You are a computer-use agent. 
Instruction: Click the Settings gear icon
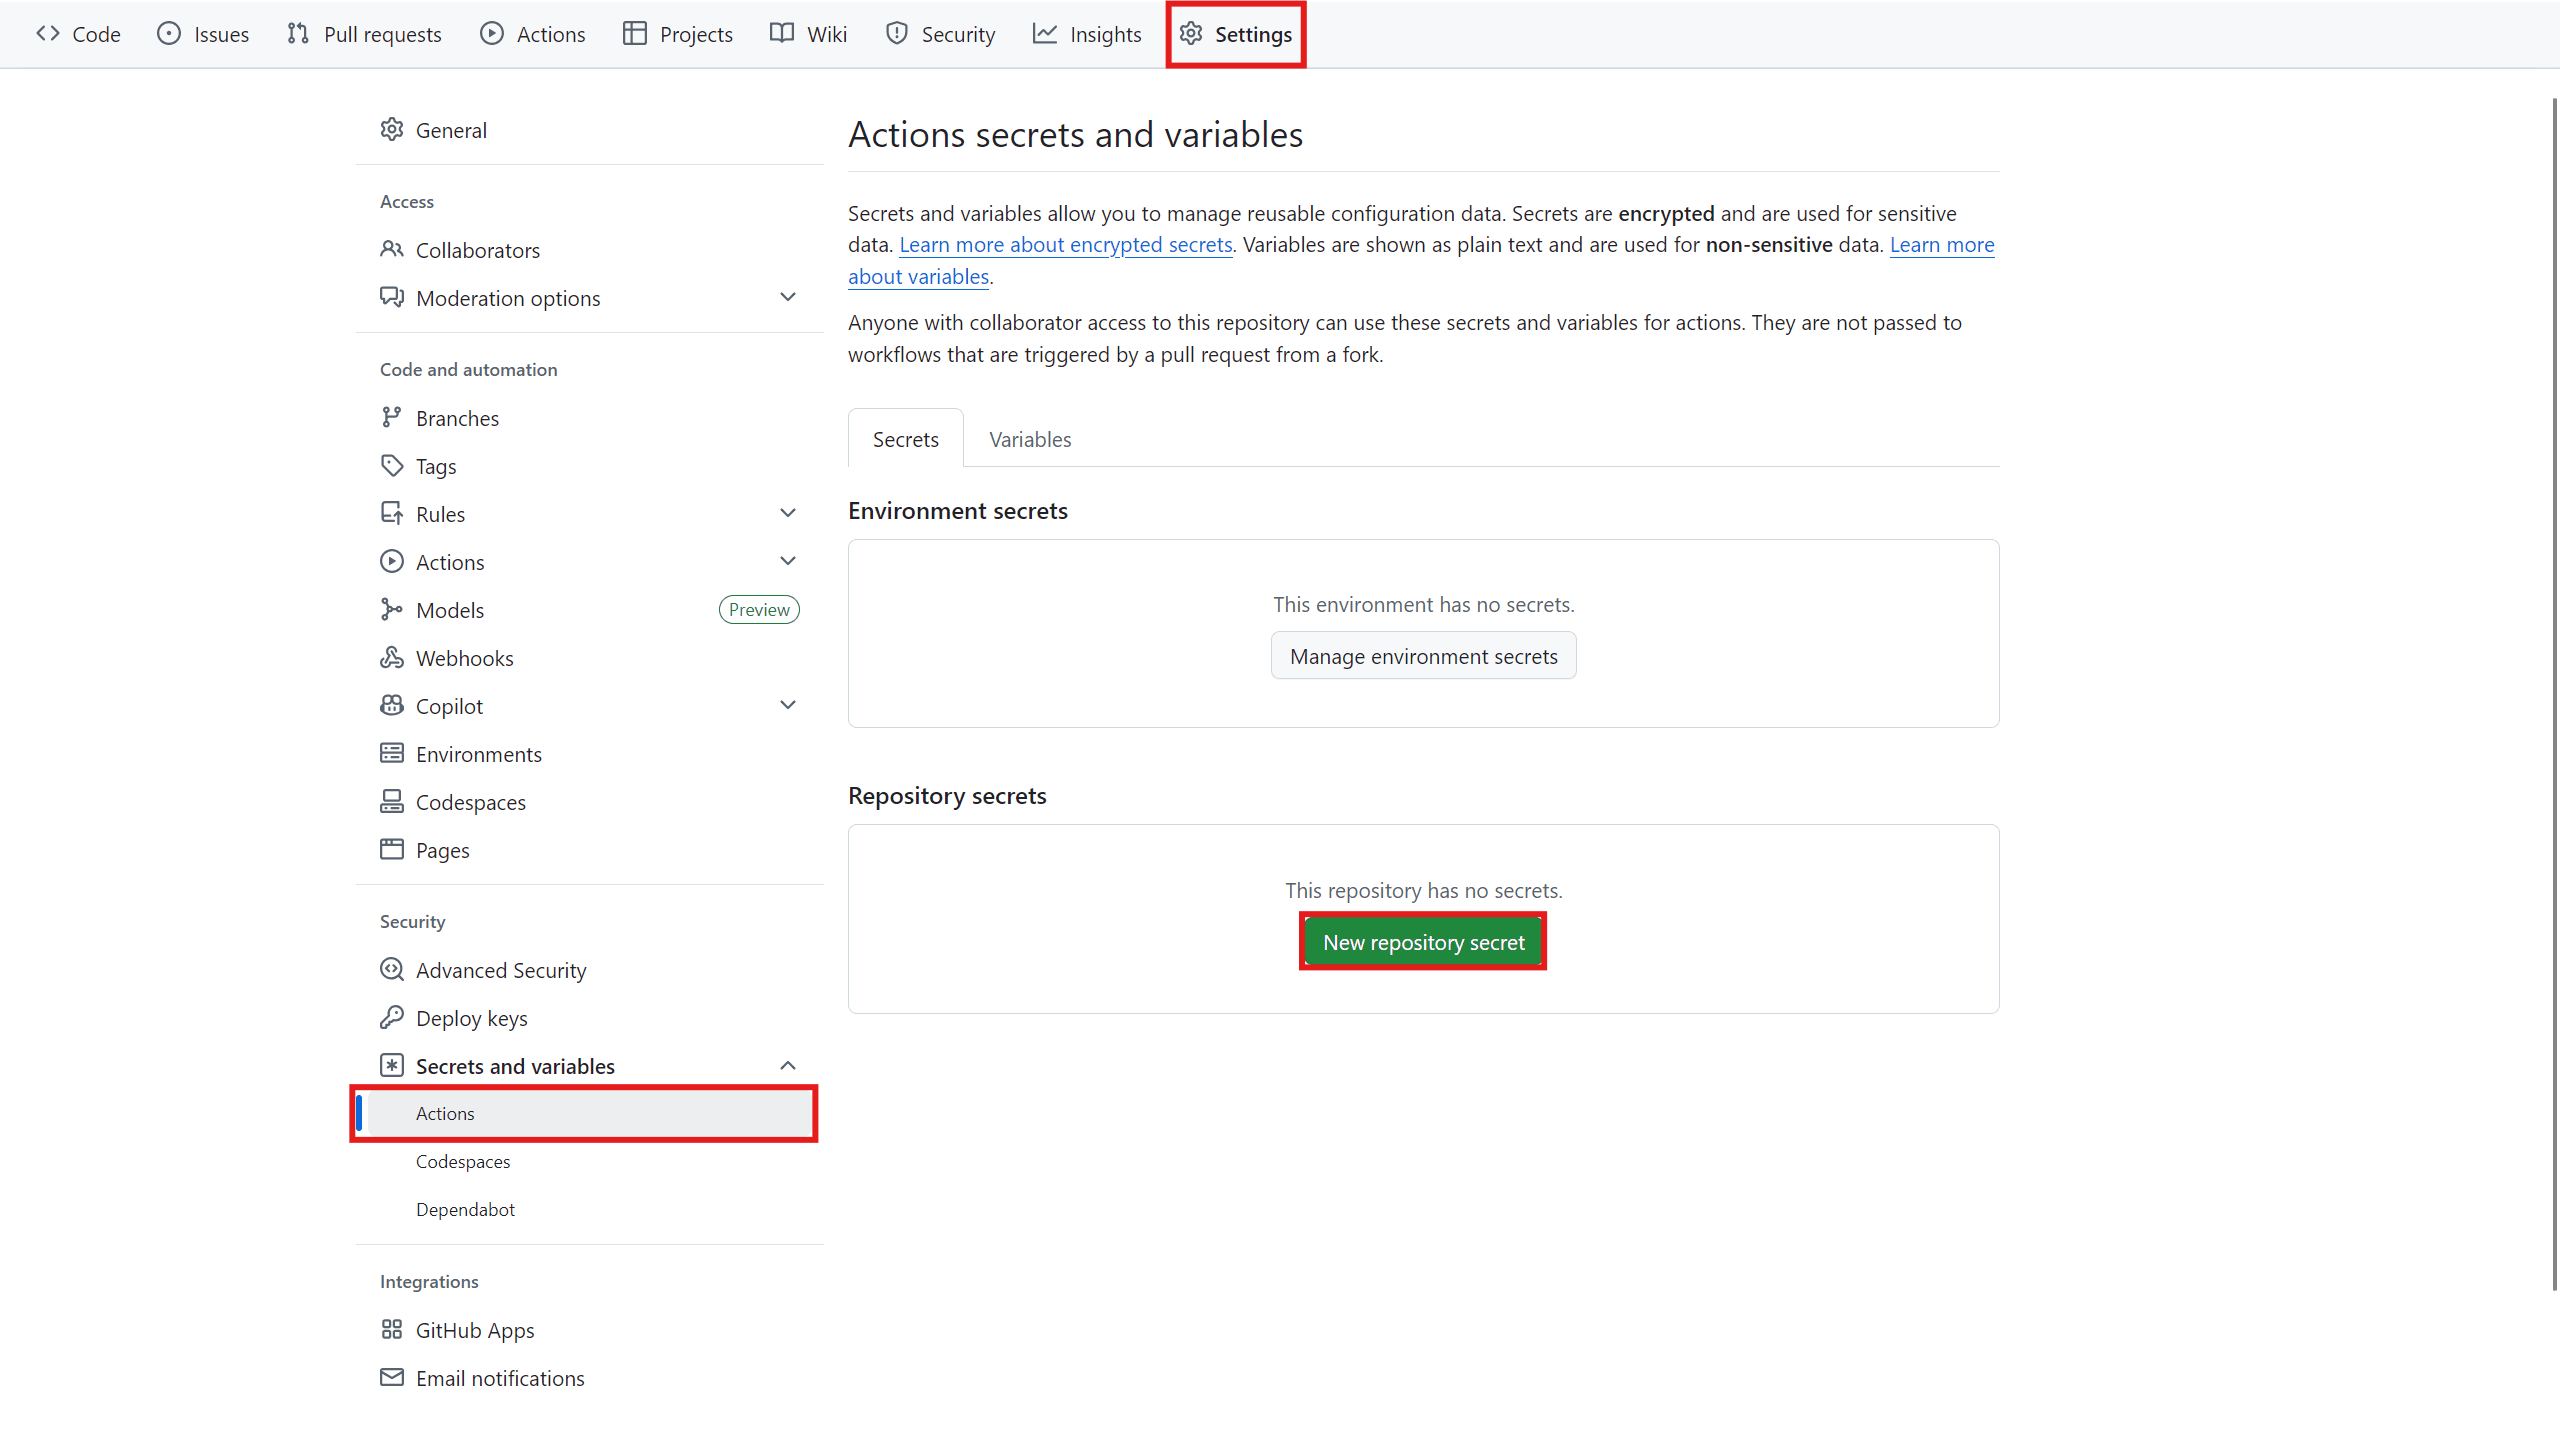[x=1191, y=34]
